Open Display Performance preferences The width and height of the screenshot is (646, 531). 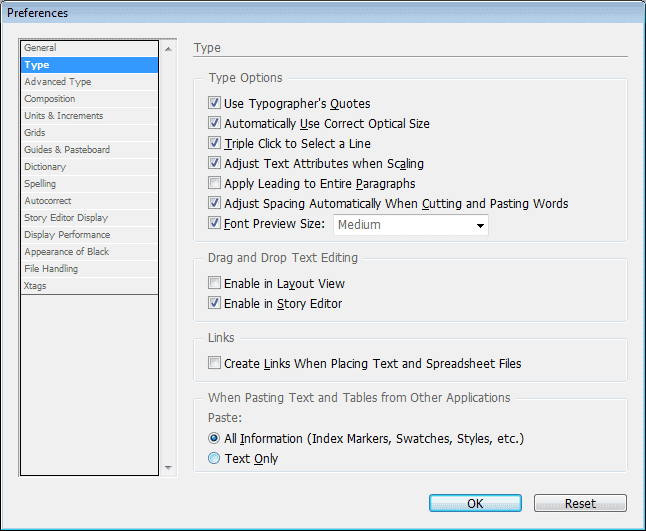pos(89,235)
